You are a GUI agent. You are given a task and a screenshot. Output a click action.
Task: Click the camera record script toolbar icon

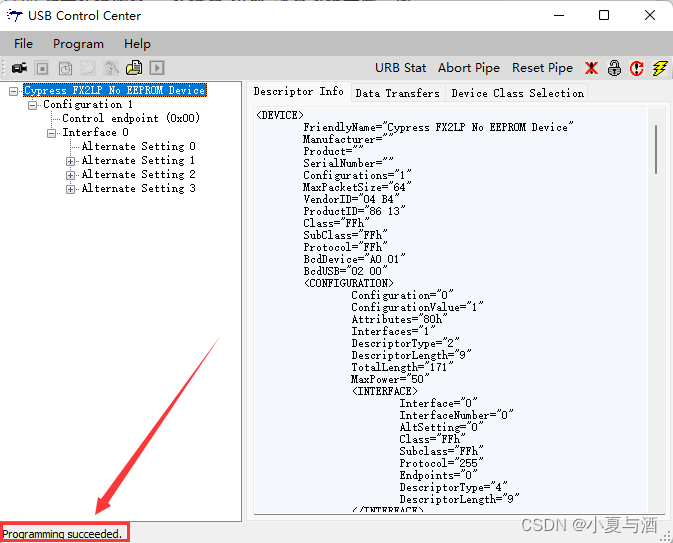click(19, 68)
